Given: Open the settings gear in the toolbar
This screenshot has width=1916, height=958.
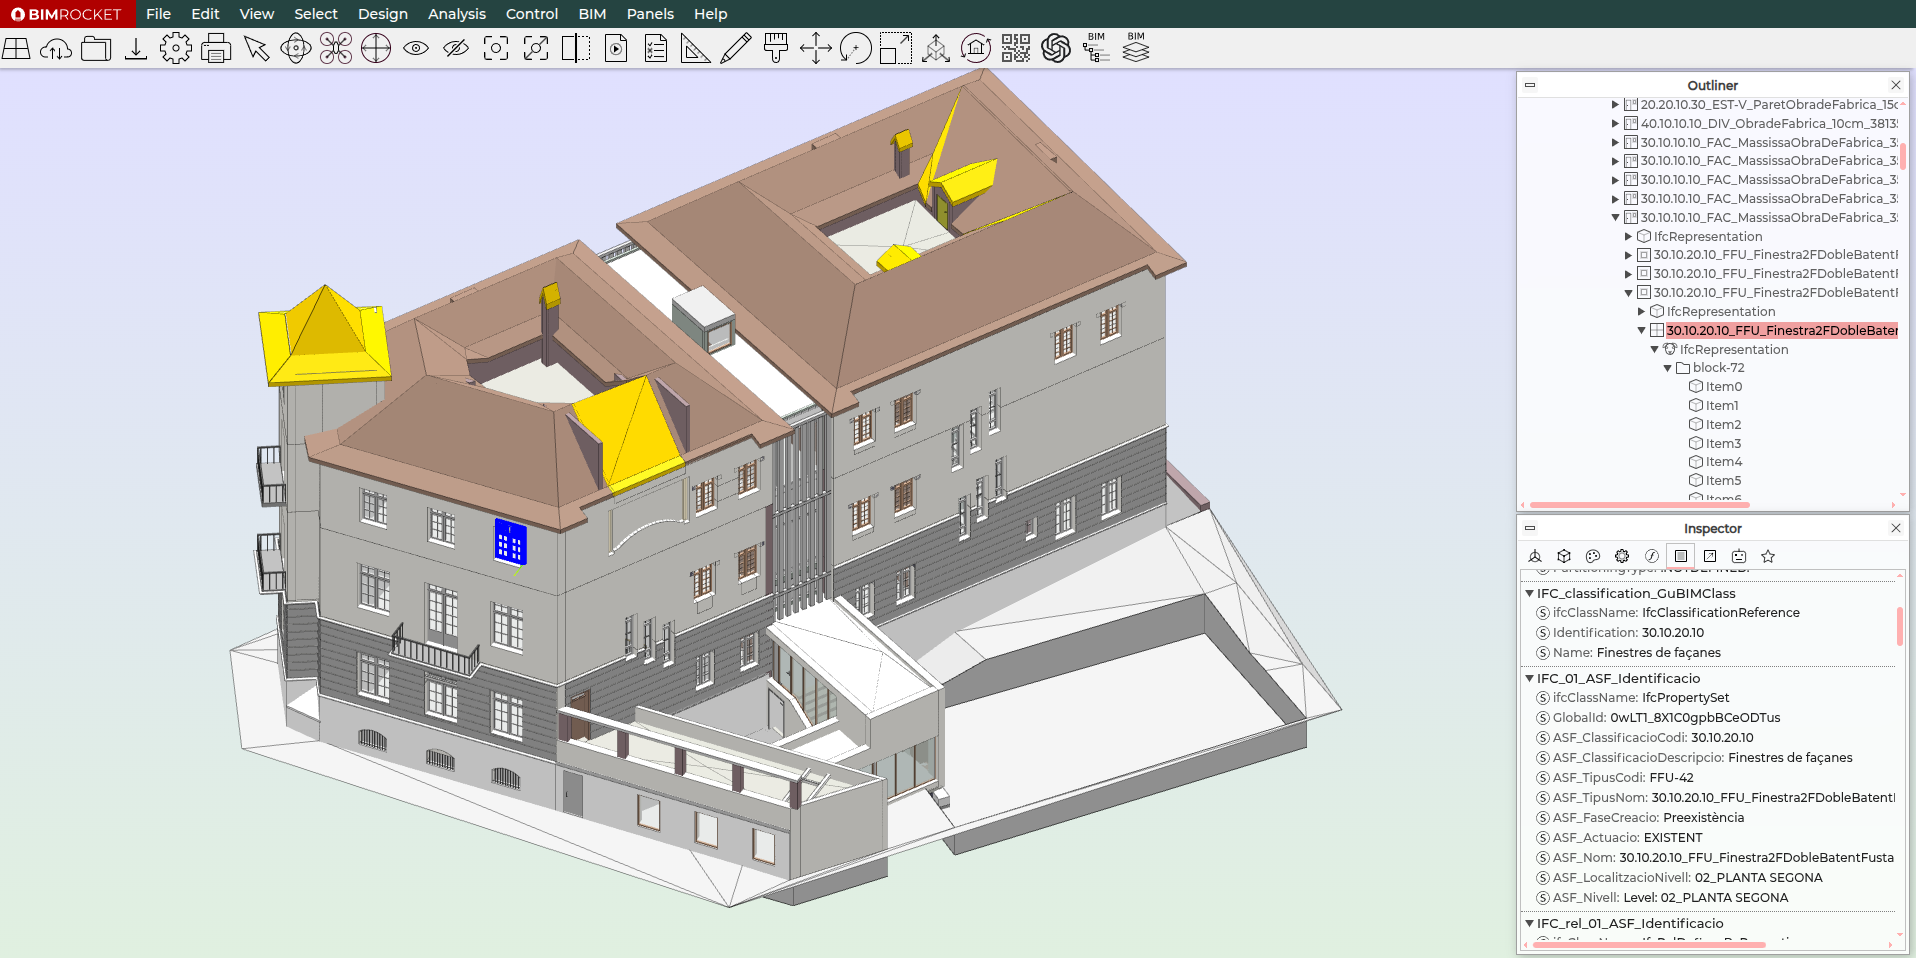Looking at the screenshot, I should coord(176,48).
